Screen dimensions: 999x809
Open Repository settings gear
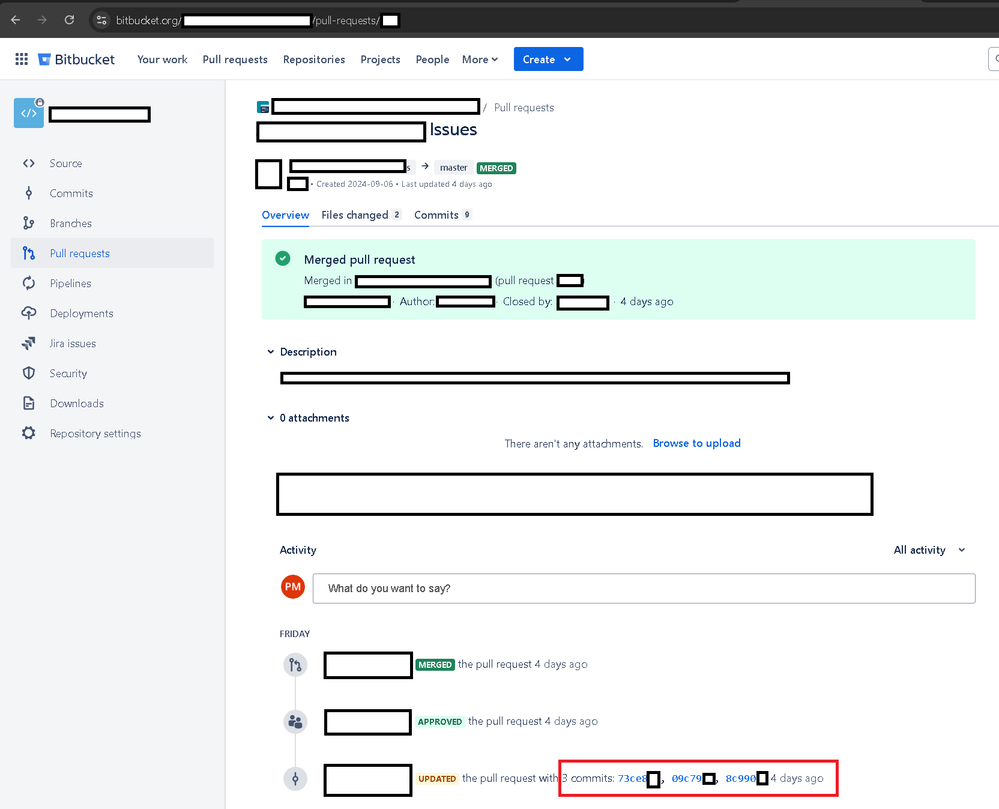click(29, 433)
